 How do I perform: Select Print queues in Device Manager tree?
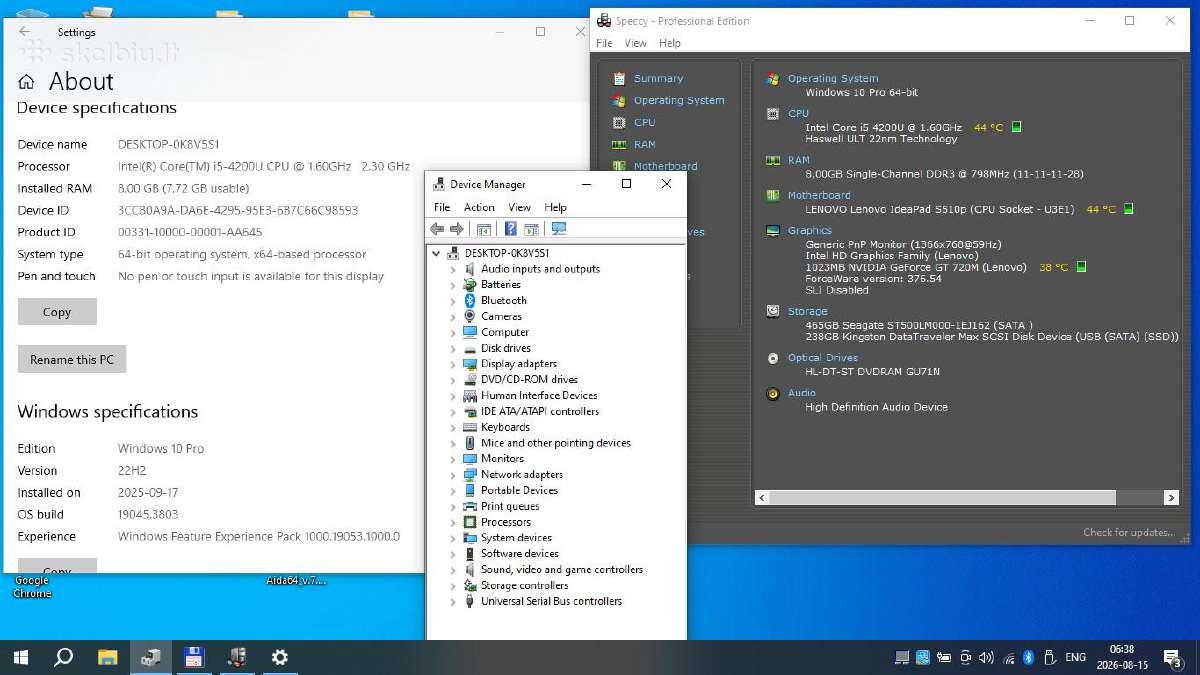(x=510, y=507)
